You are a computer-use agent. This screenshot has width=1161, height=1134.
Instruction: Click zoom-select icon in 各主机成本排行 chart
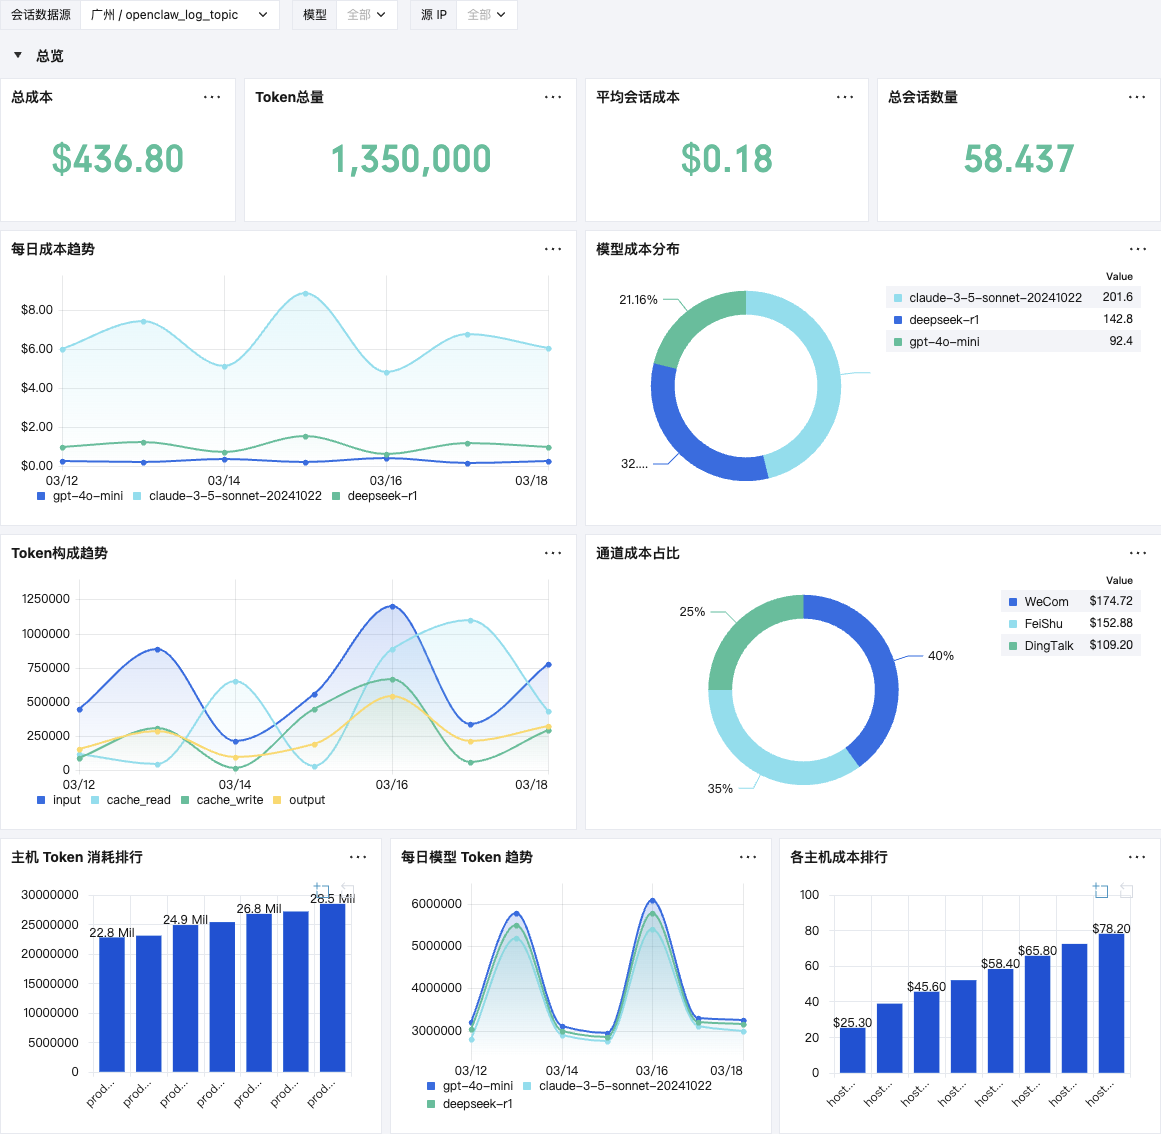point(1101,890)
